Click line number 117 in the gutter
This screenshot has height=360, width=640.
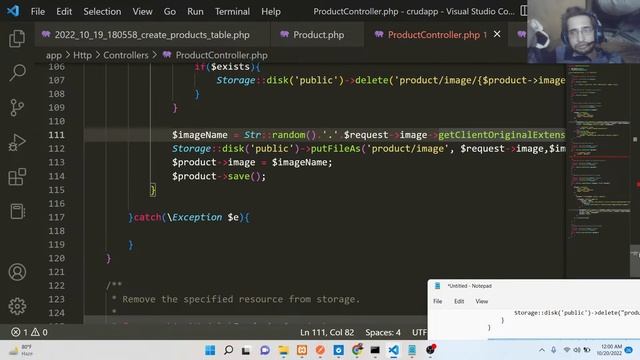click(x=56, y=217)
